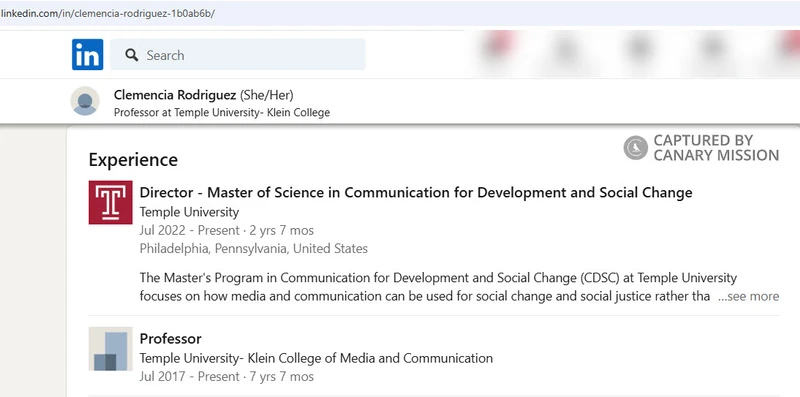Select 'Professor at Temple University- Klein College' headline
Screen dimensions: 800x397
click(222, 112)
